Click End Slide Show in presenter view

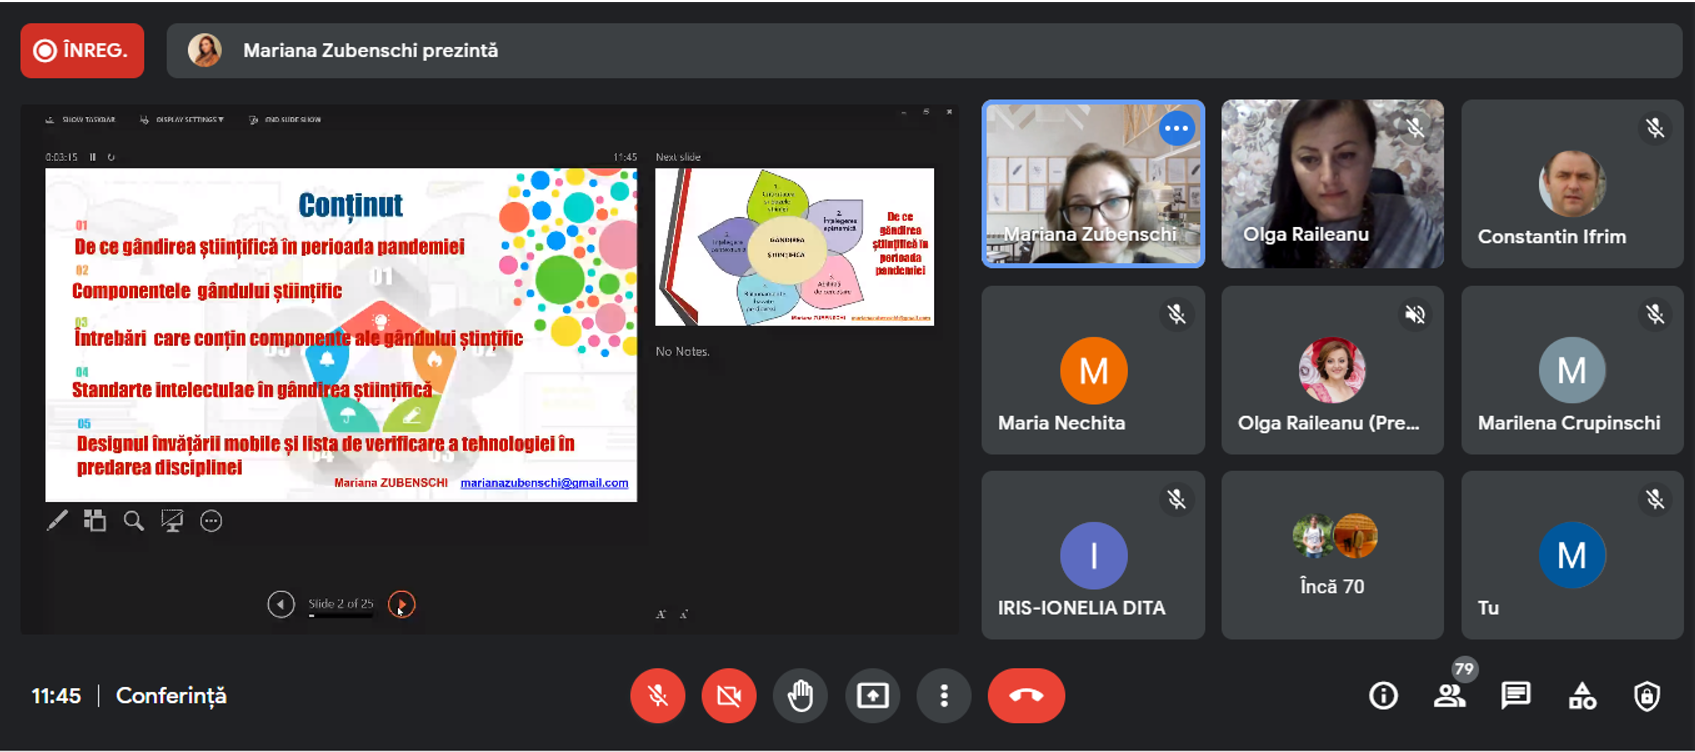[x=287, y=120]
